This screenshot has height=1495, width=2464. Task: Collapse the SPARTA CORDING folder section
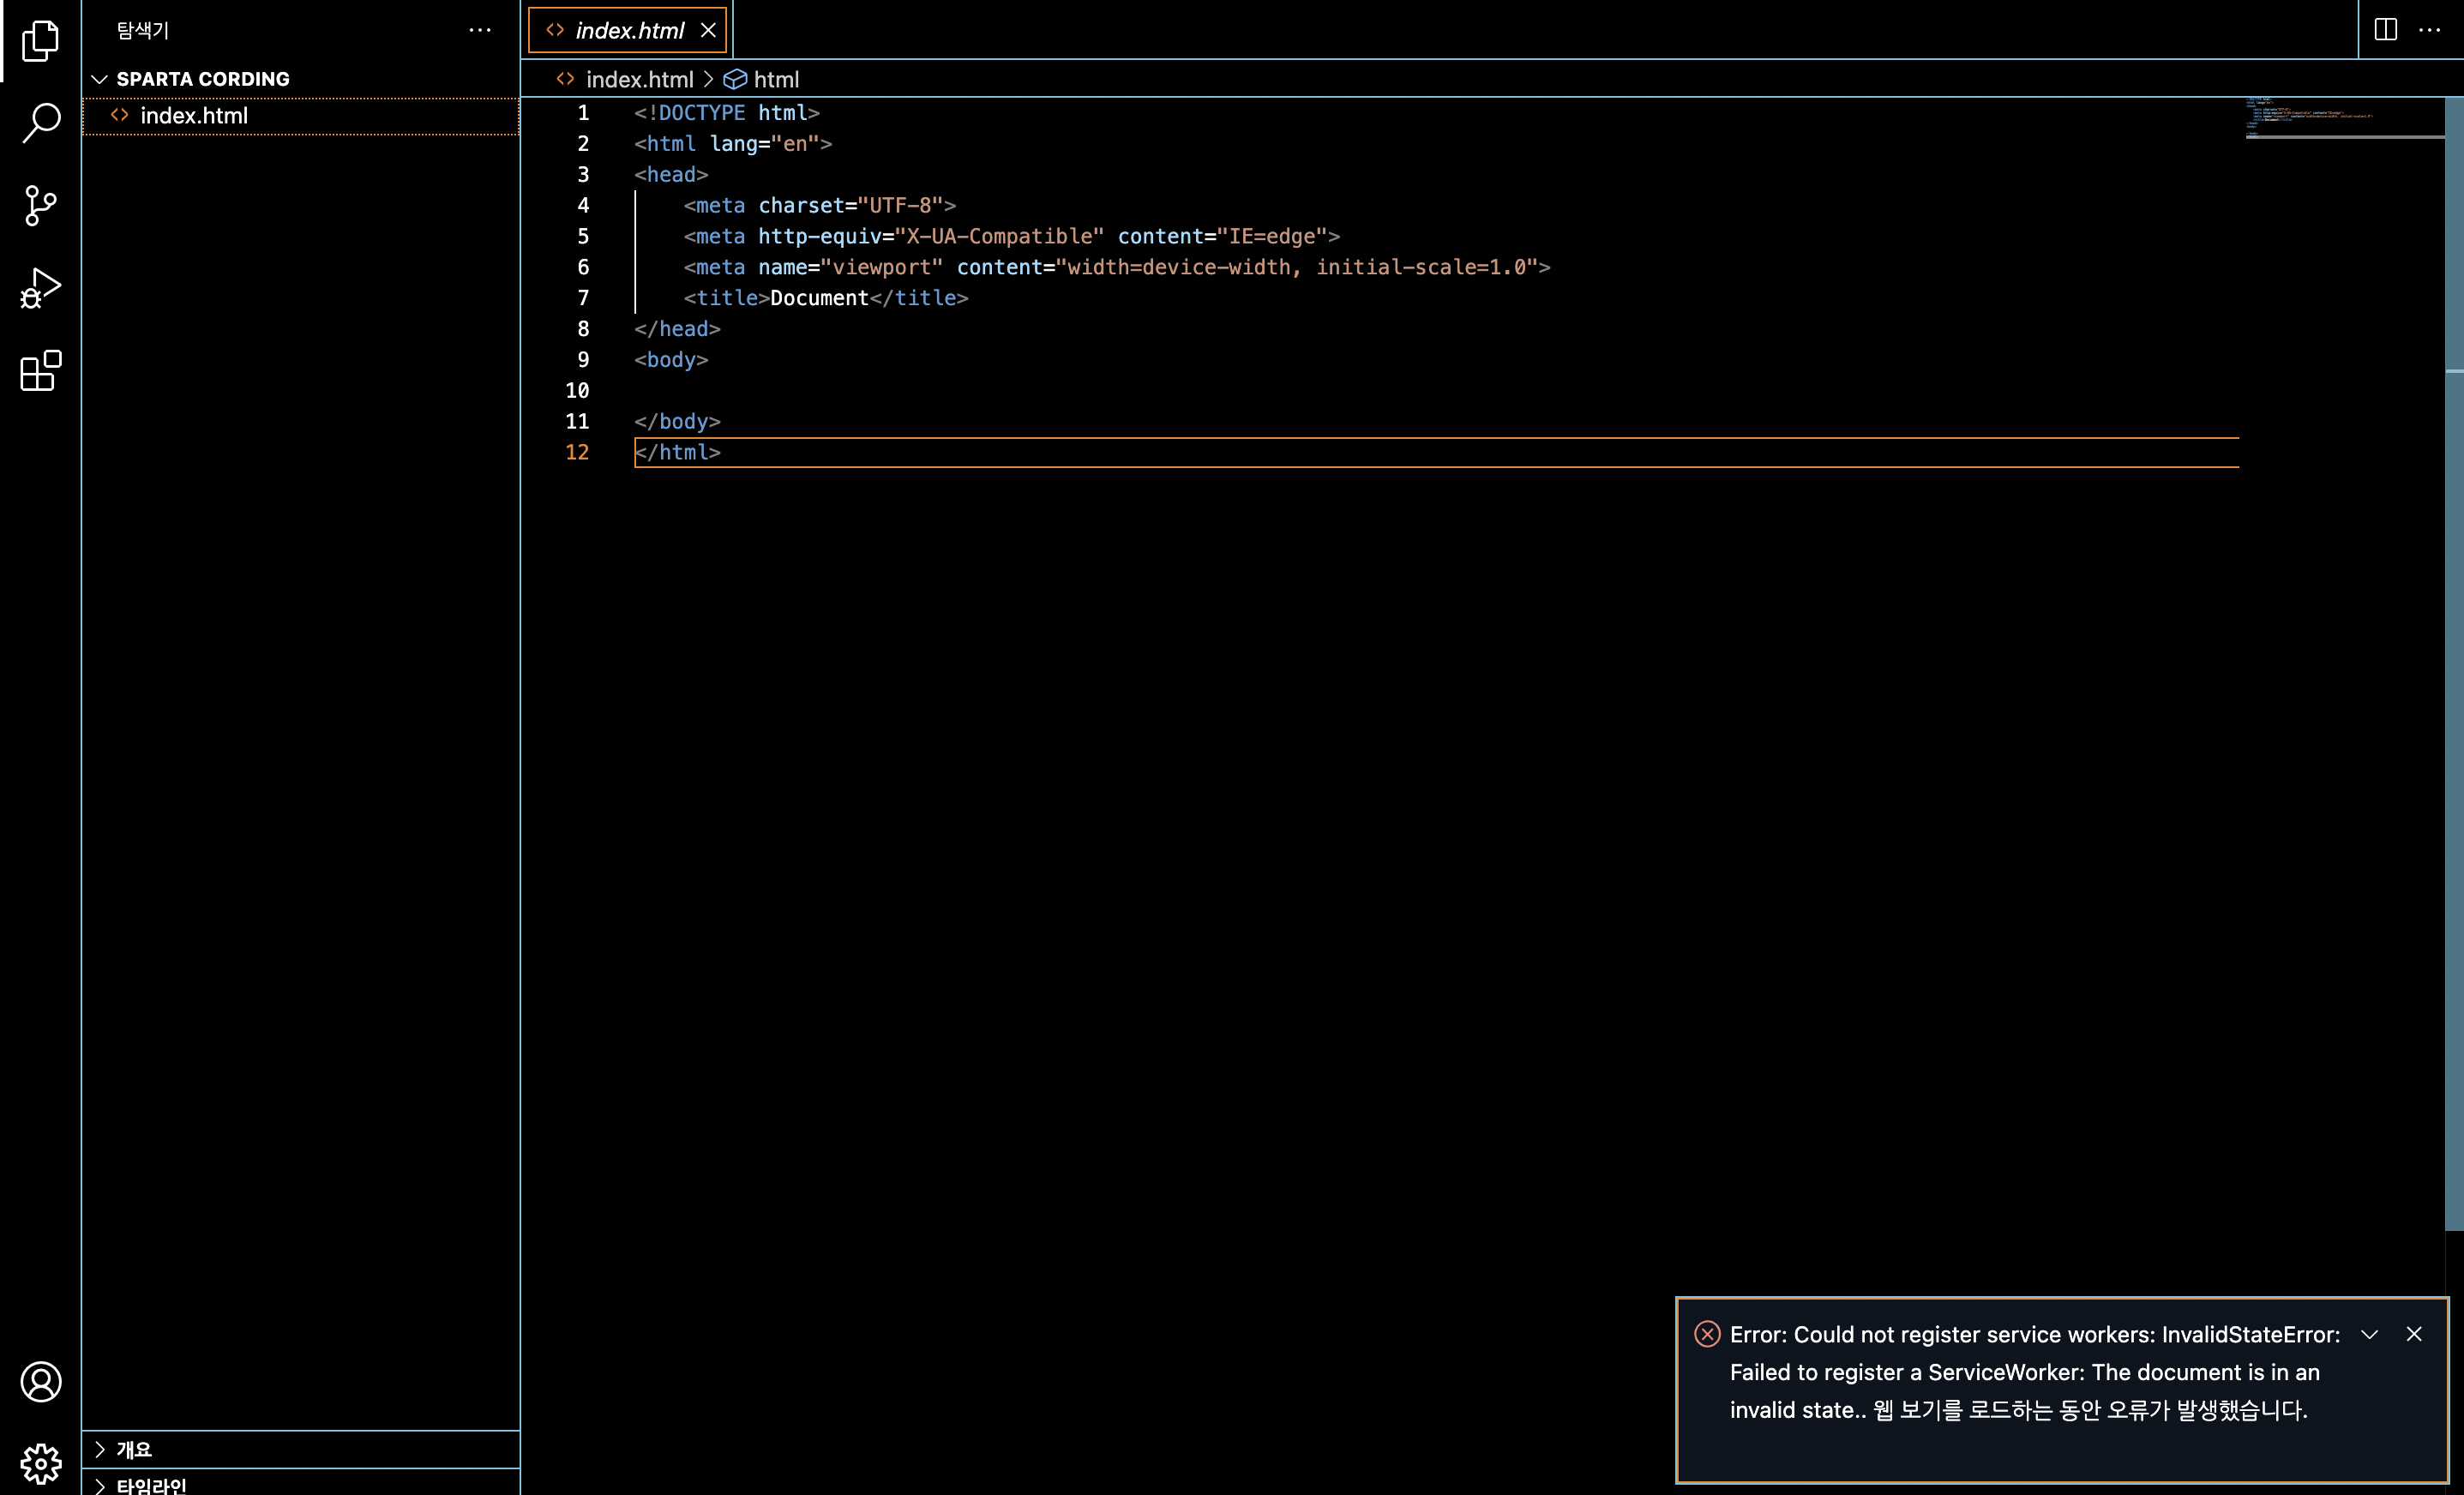[x=300, y=79]
